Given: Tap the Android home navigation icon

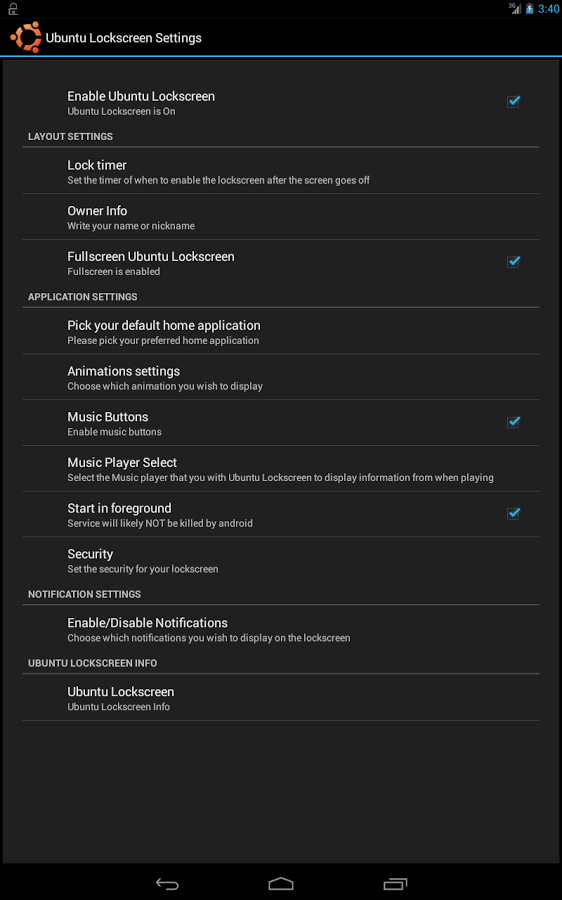Looking at the screenshot, I should [x=281, y=883].
